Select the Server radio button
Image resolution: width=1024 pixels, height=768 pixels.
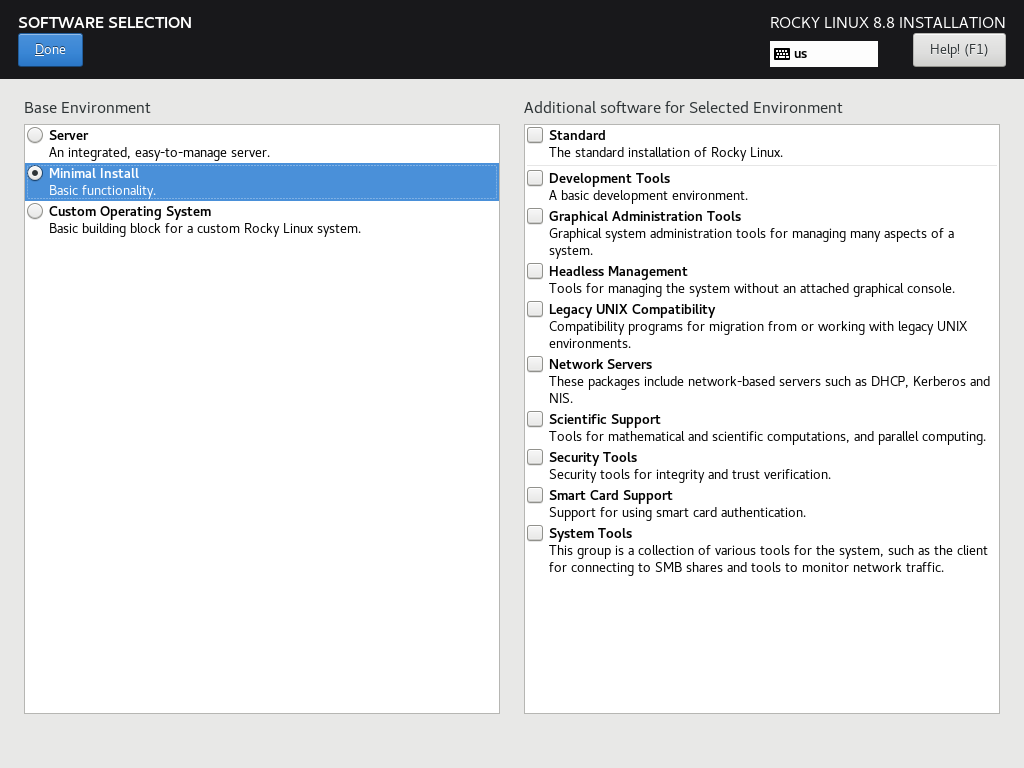[x=35, y=135]
